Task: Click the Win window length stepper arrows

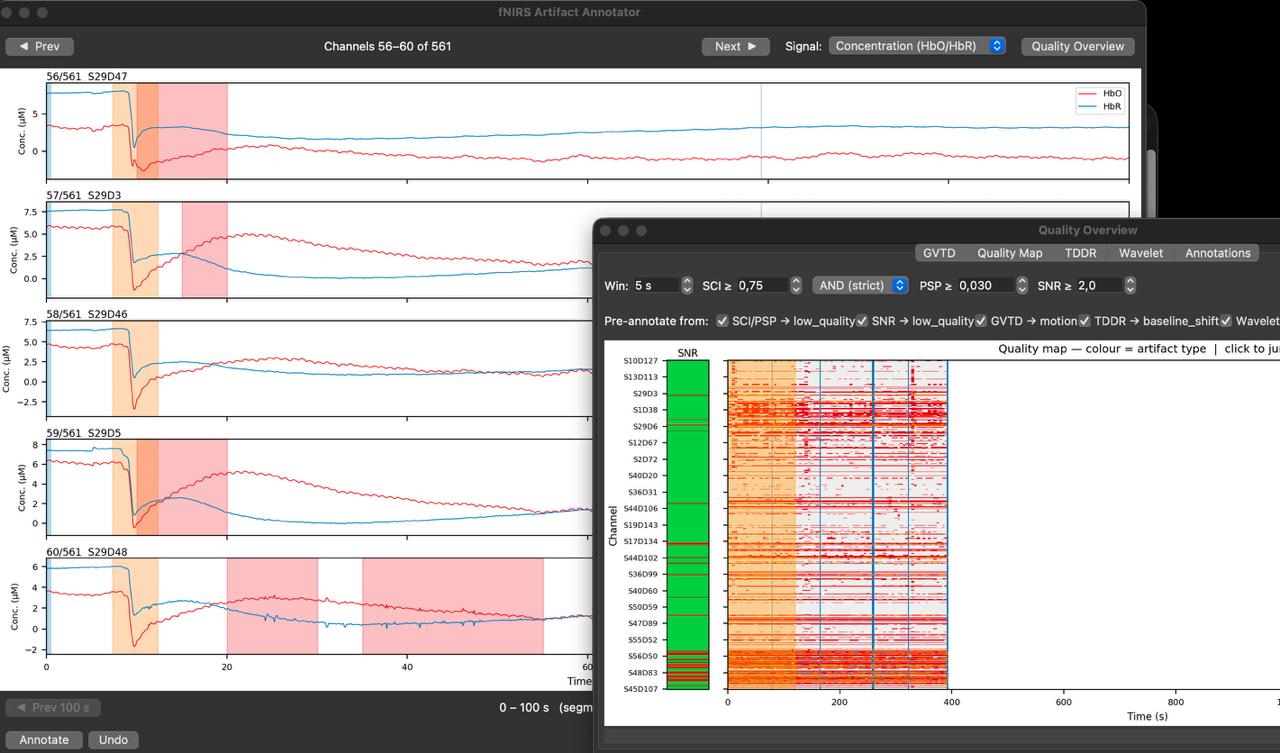Action: point(687,285)
